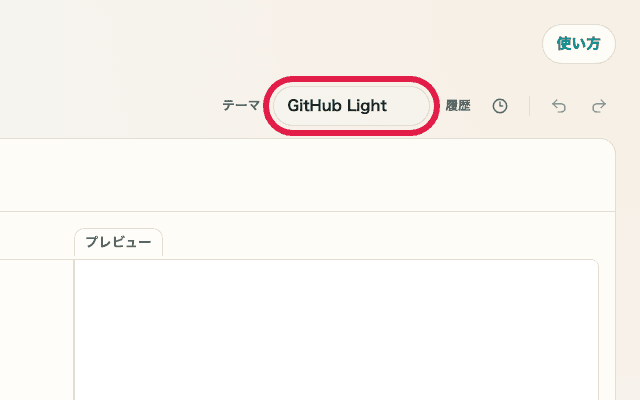Click the undo arrow icon
The width and height of the screenshot is (640, 400).
pos(559,106)
